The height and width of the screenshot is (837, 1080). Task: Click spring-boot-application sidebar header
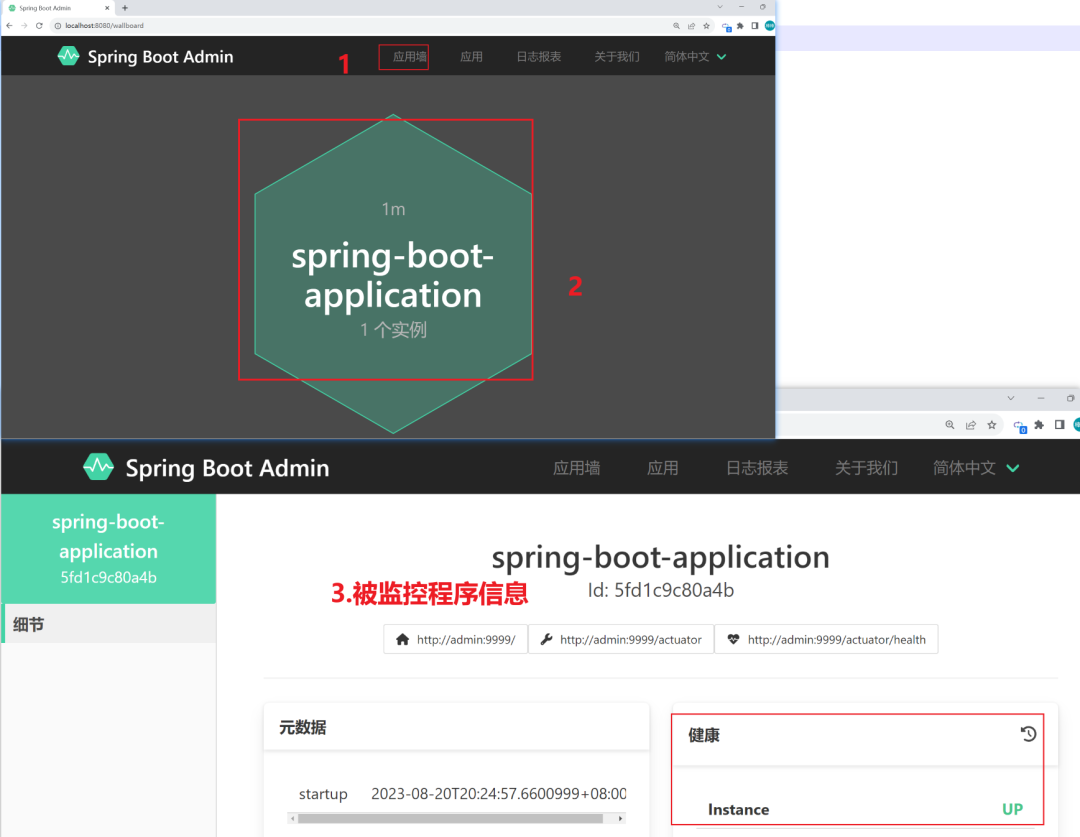coord(109,548)
